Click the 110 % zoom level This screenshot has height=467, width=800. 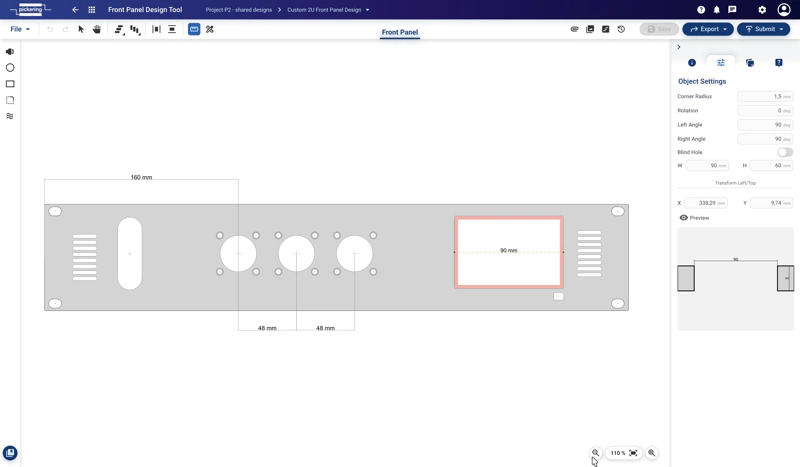(618, 453)
